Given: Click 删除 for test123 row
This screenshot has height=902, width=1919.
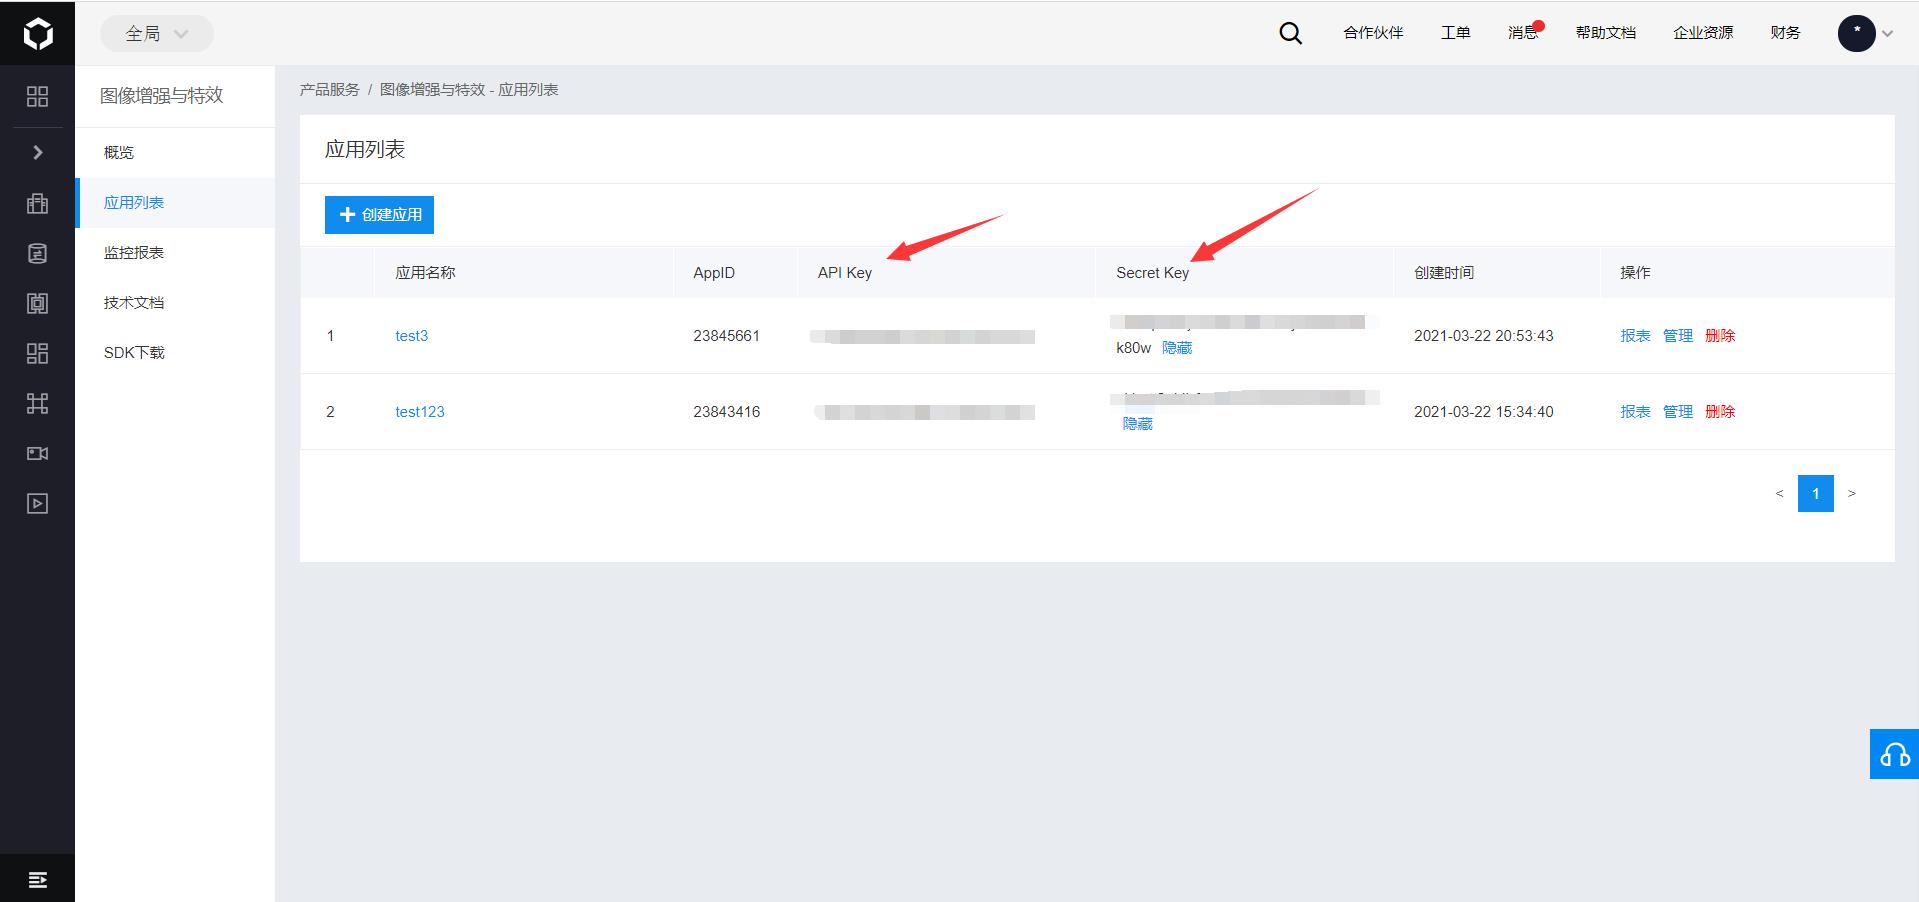Looking at the screenshot, I should tap(1720, 412).
